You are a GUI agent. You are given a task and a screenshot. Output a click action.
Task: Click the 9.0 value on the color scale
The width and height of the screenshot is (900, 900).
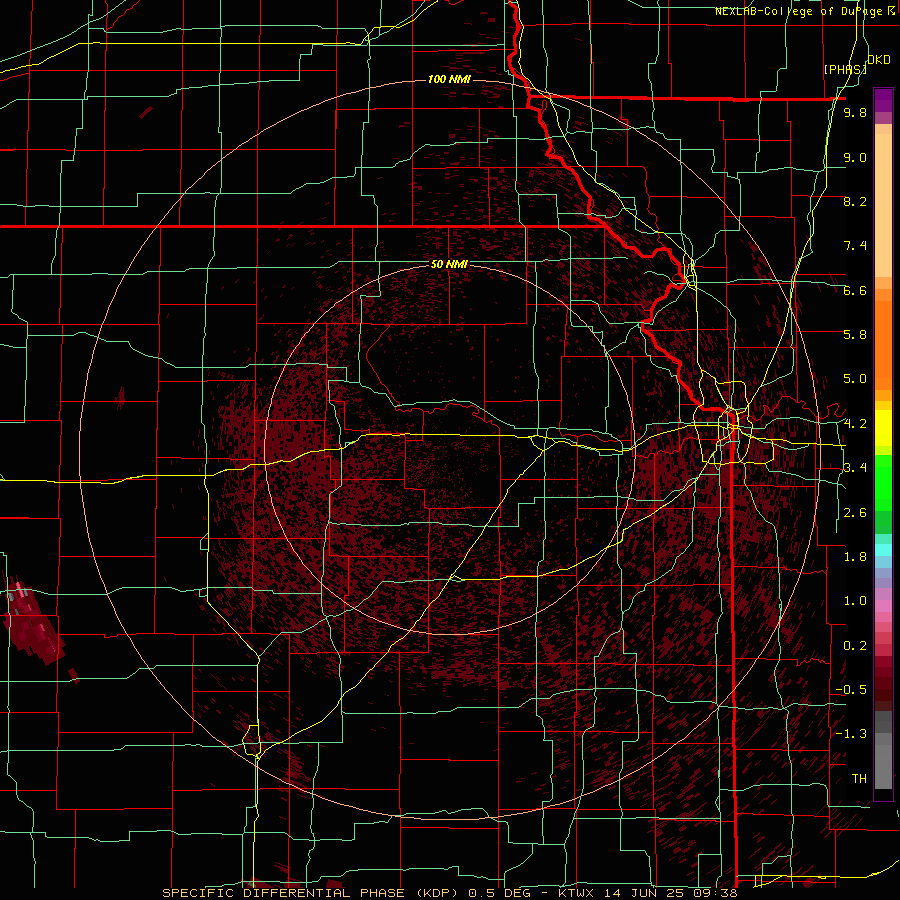855,157
